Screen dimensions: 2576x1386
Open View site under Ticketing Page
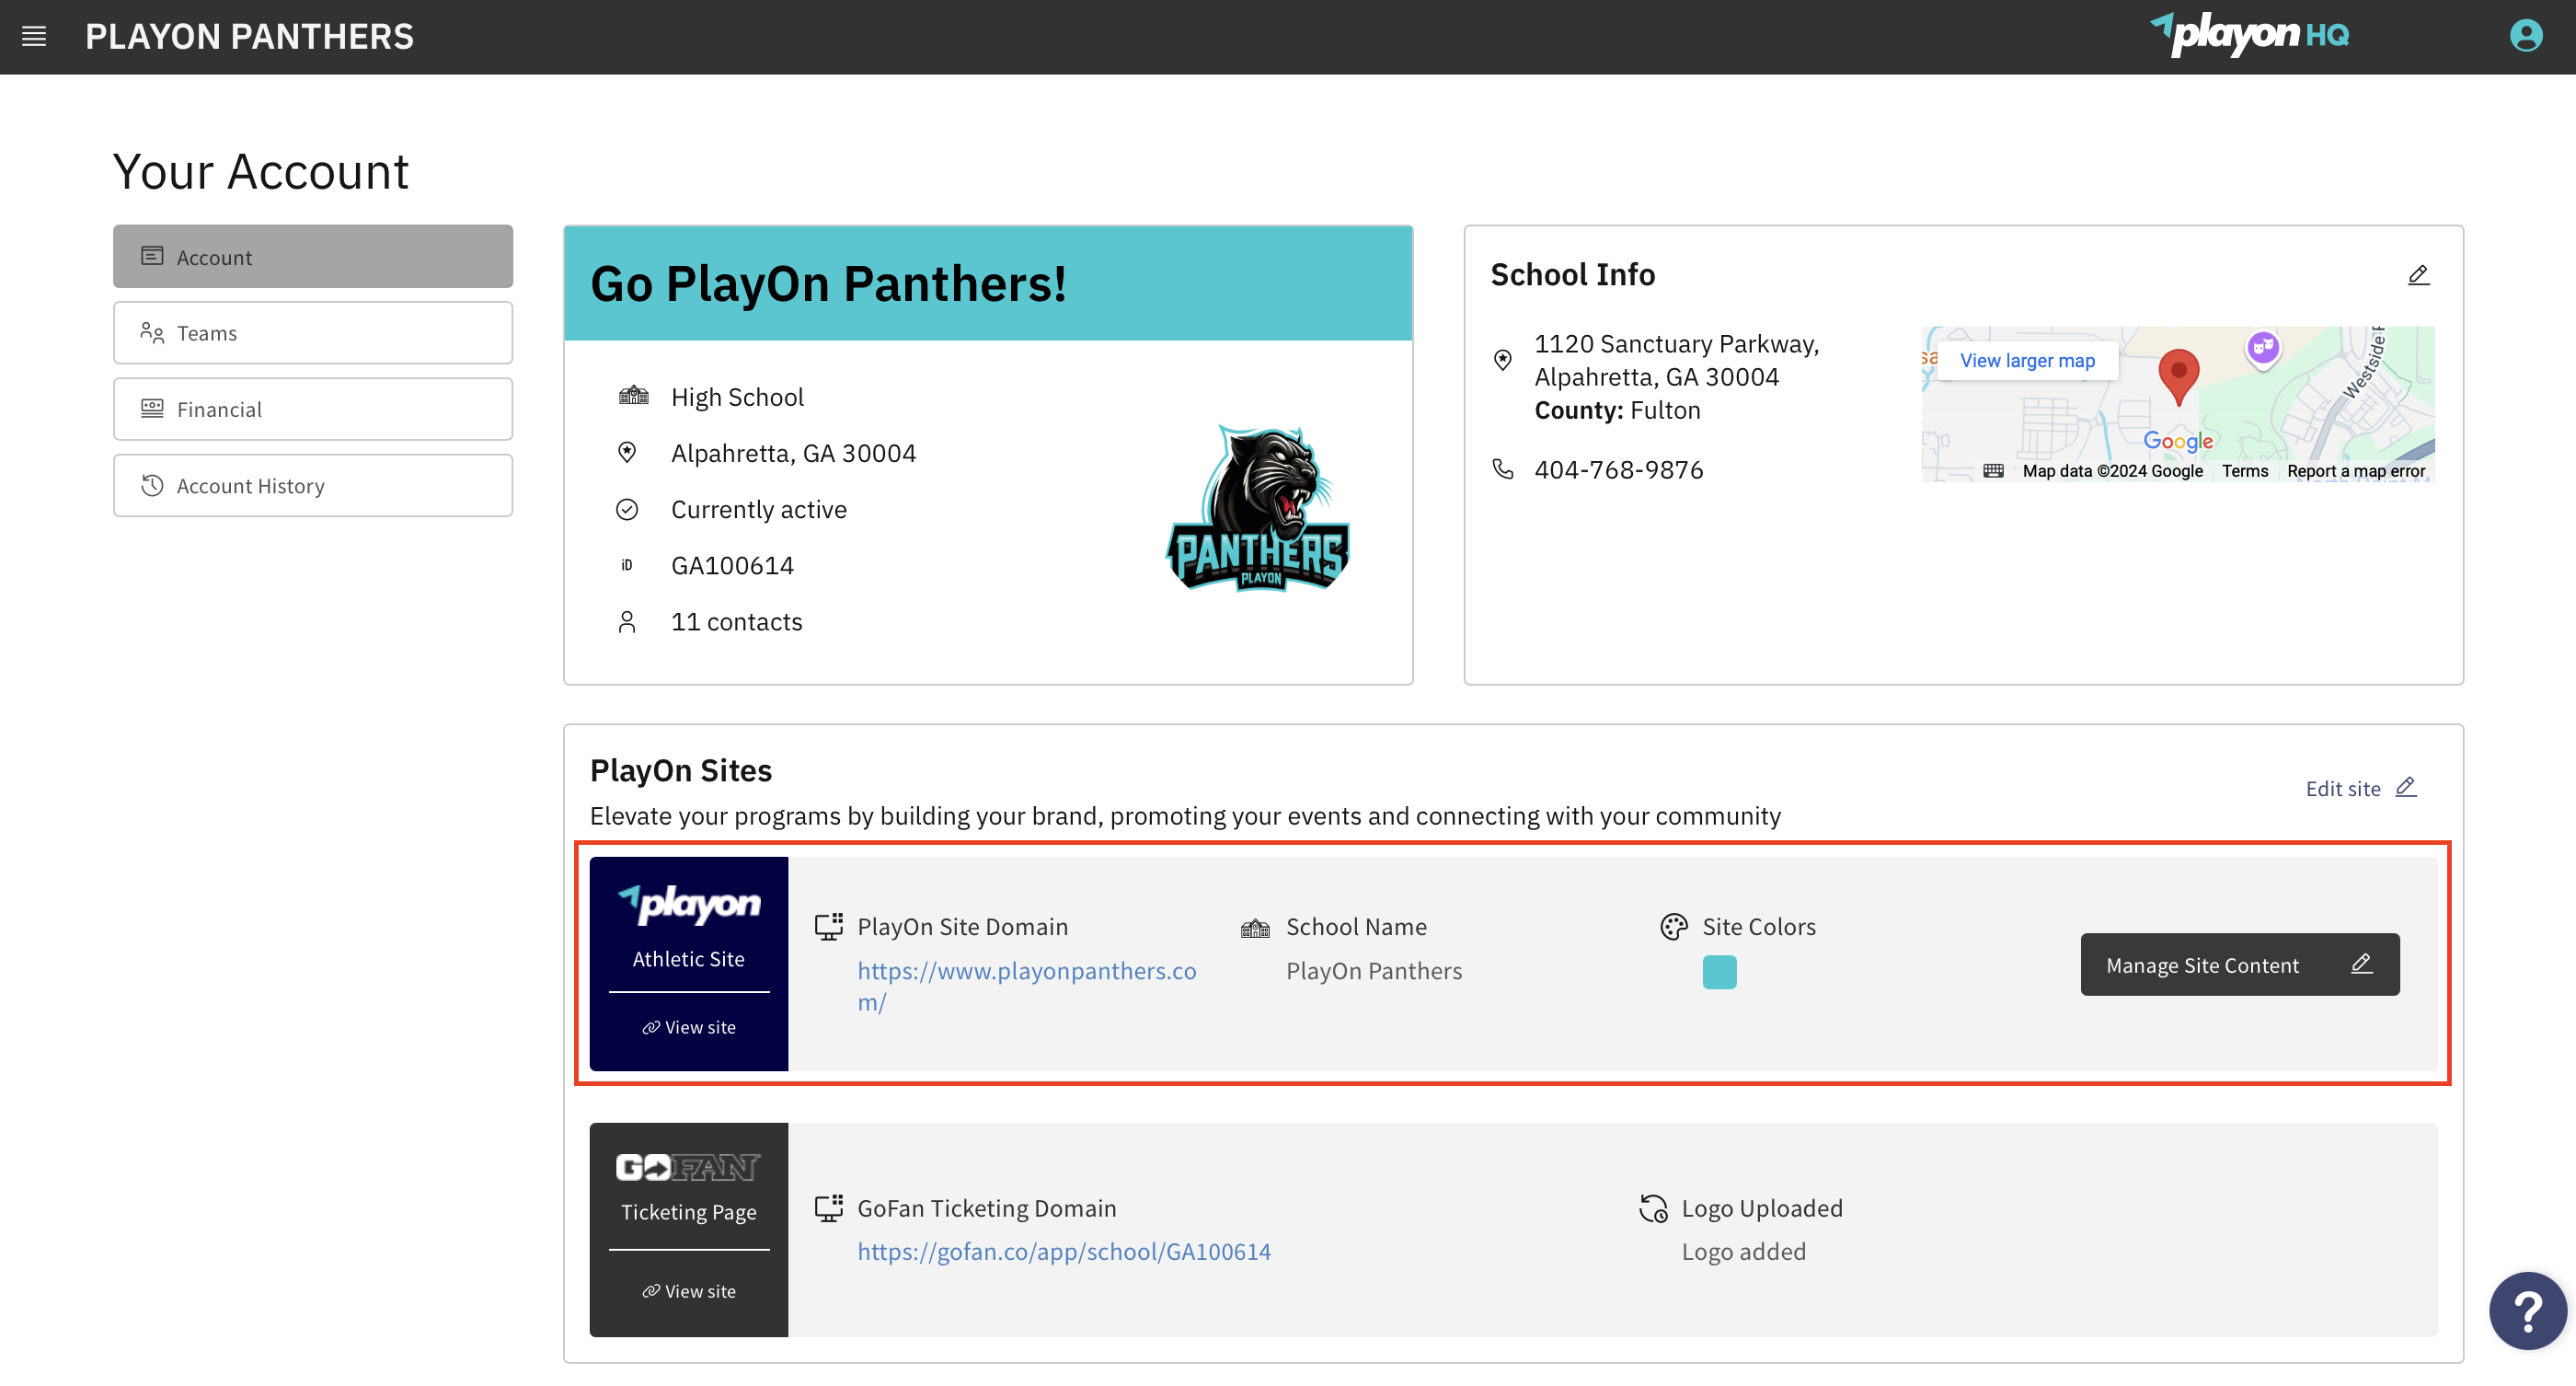point(689,1291)
